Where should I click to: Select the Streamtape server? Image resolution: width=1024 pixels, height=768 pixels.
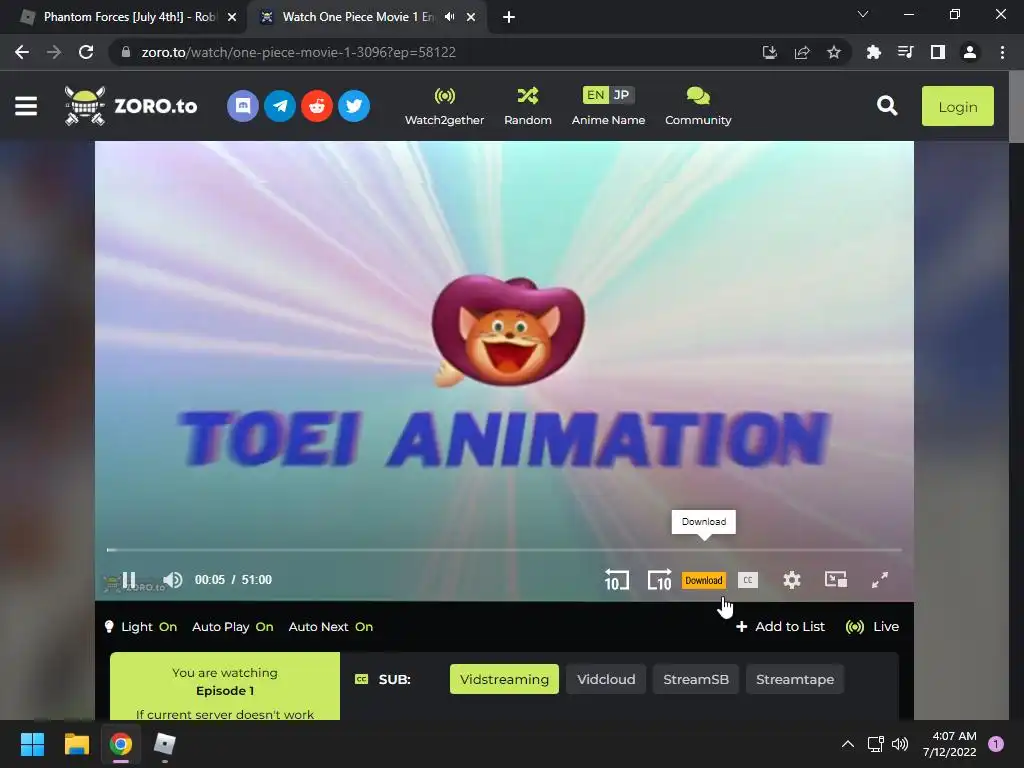[x=795, y=679]
